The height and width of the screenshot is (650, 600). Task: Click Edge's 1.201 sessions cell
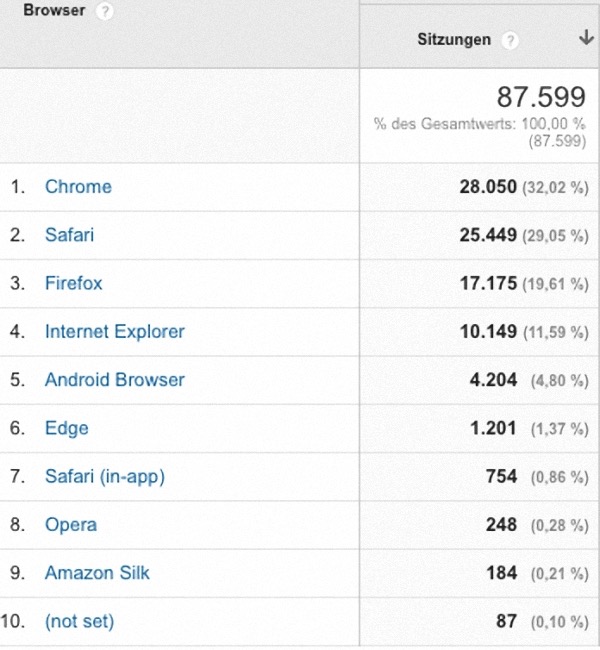pyautogui.click(x=493, y=428)
